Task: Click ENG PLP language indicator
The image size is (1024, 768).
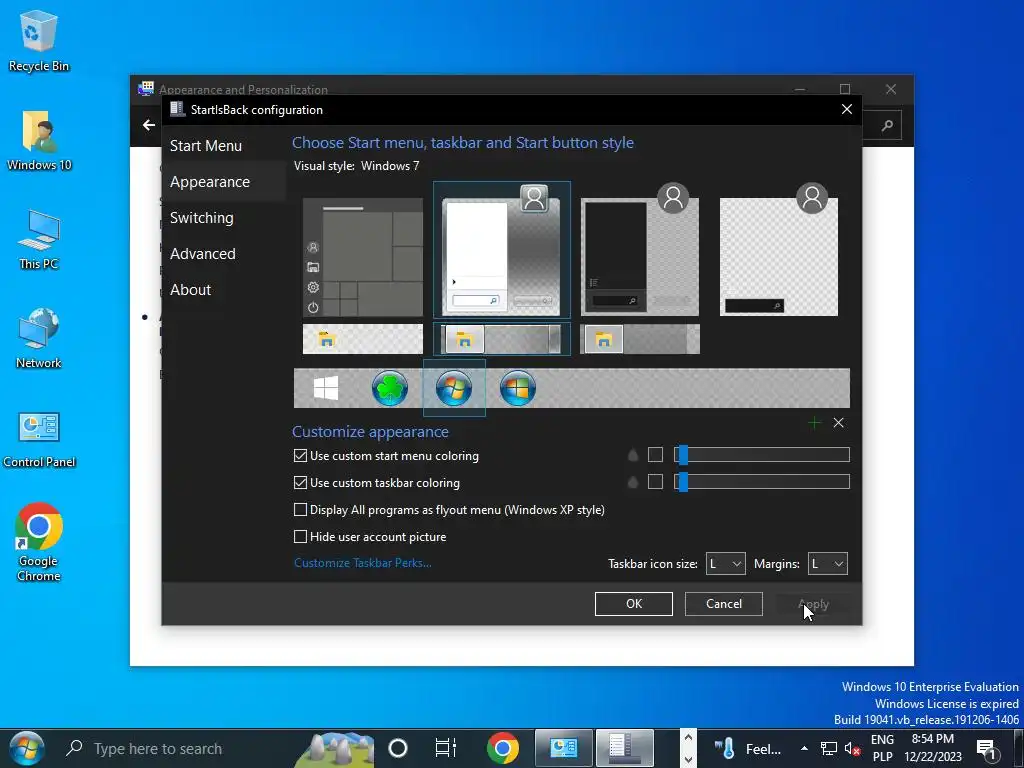Action: [x=882, y=748]
